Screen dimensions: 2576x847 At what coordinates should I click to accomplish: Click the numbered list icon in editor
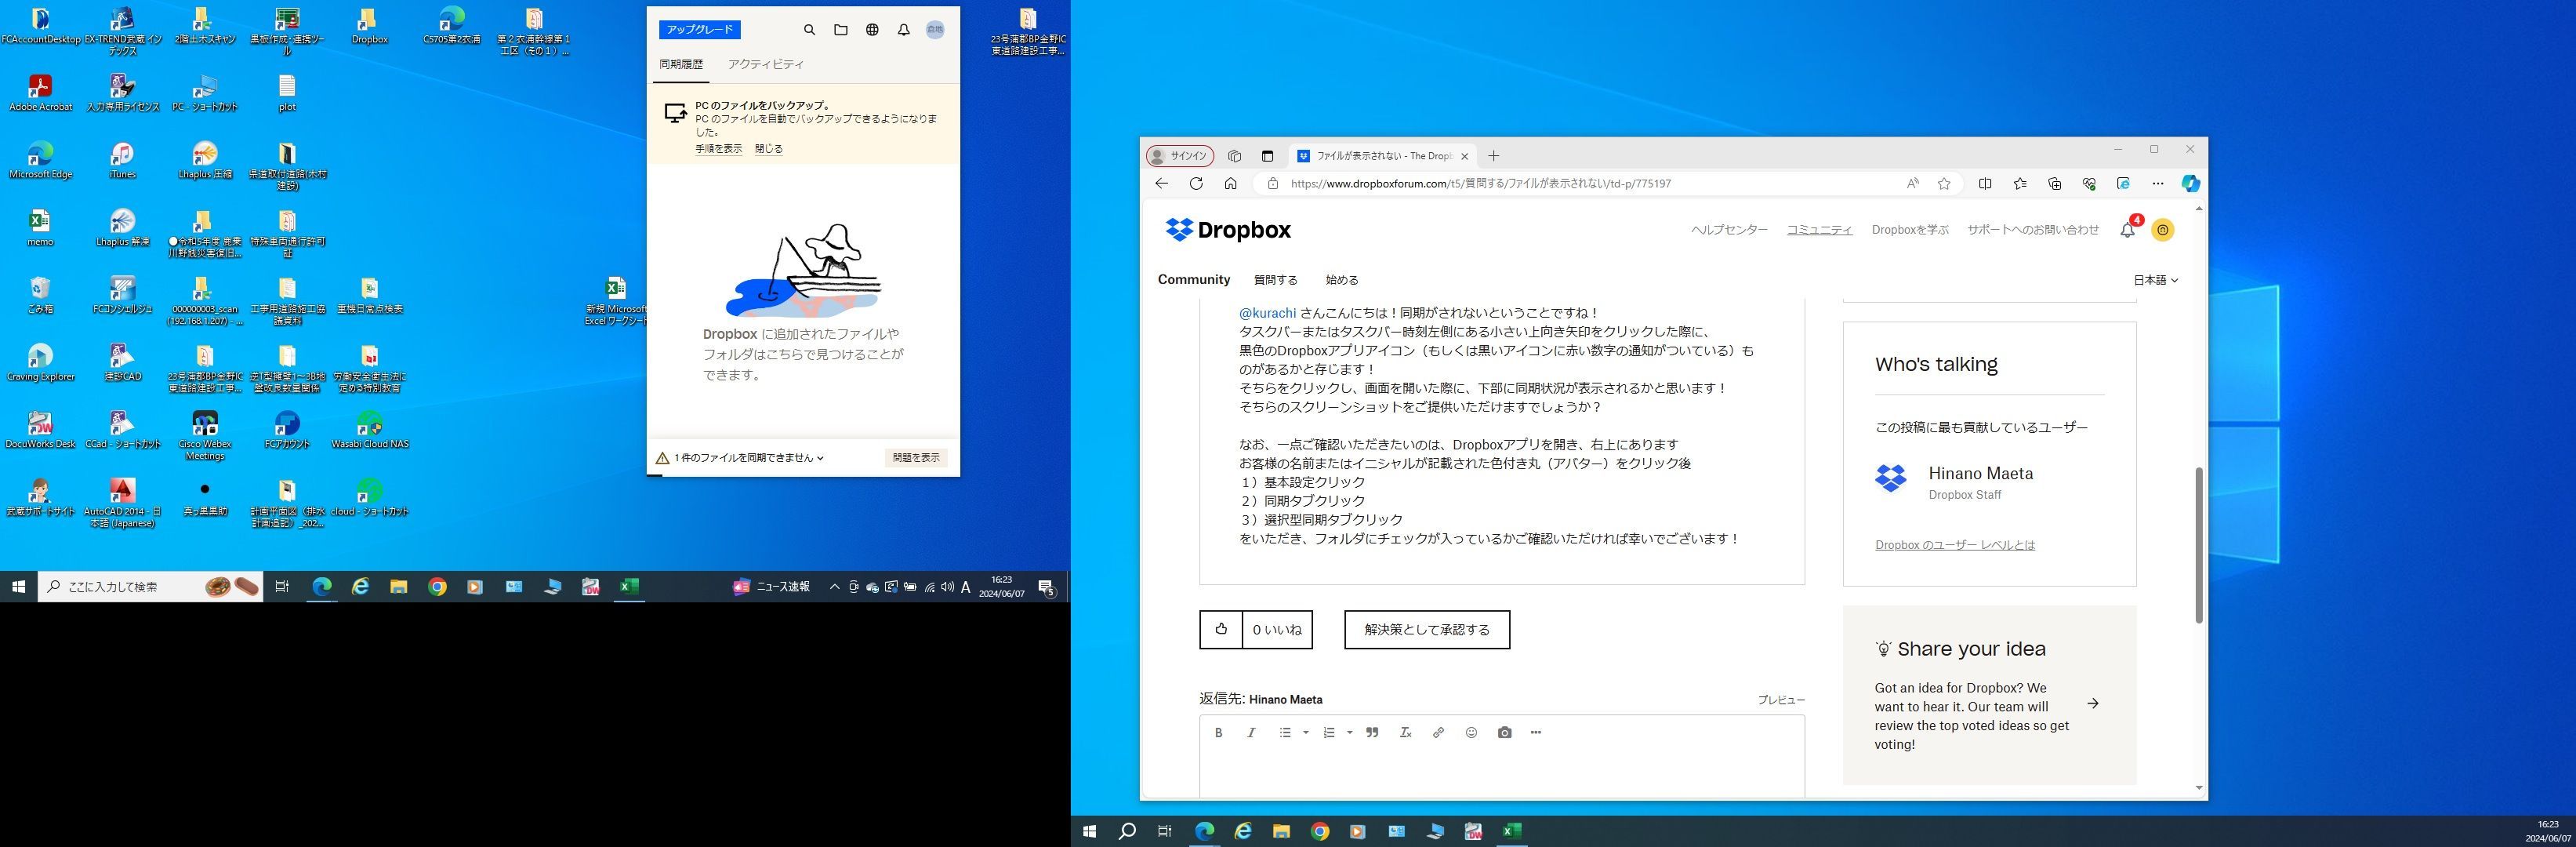pyautogui.click(x=1329, y=733)
